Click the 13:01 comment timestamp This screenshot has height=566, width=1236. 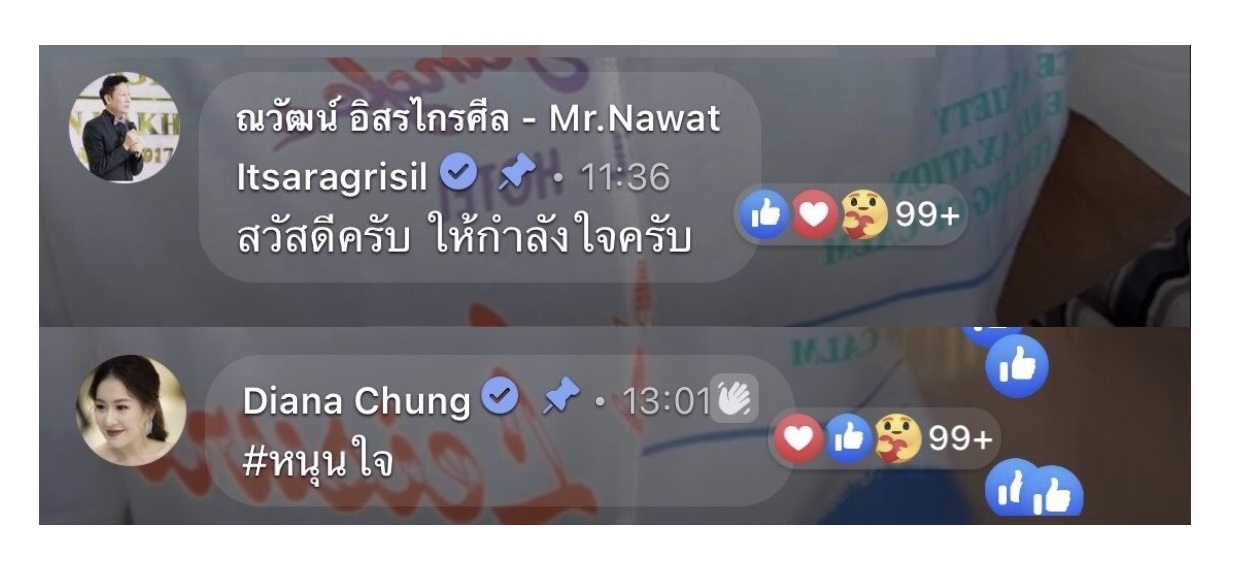click(x=666, y=401)
